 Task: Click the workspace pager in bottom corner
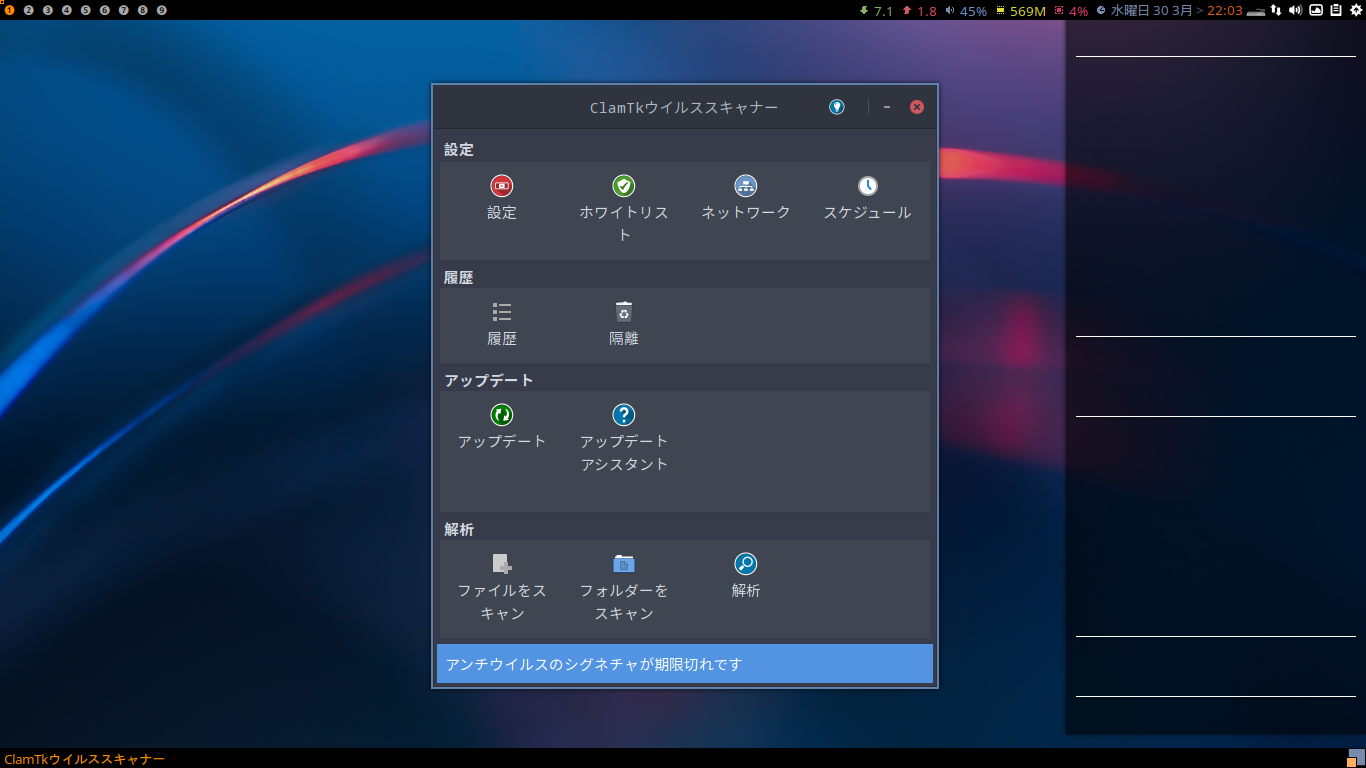pos(1355,758)
